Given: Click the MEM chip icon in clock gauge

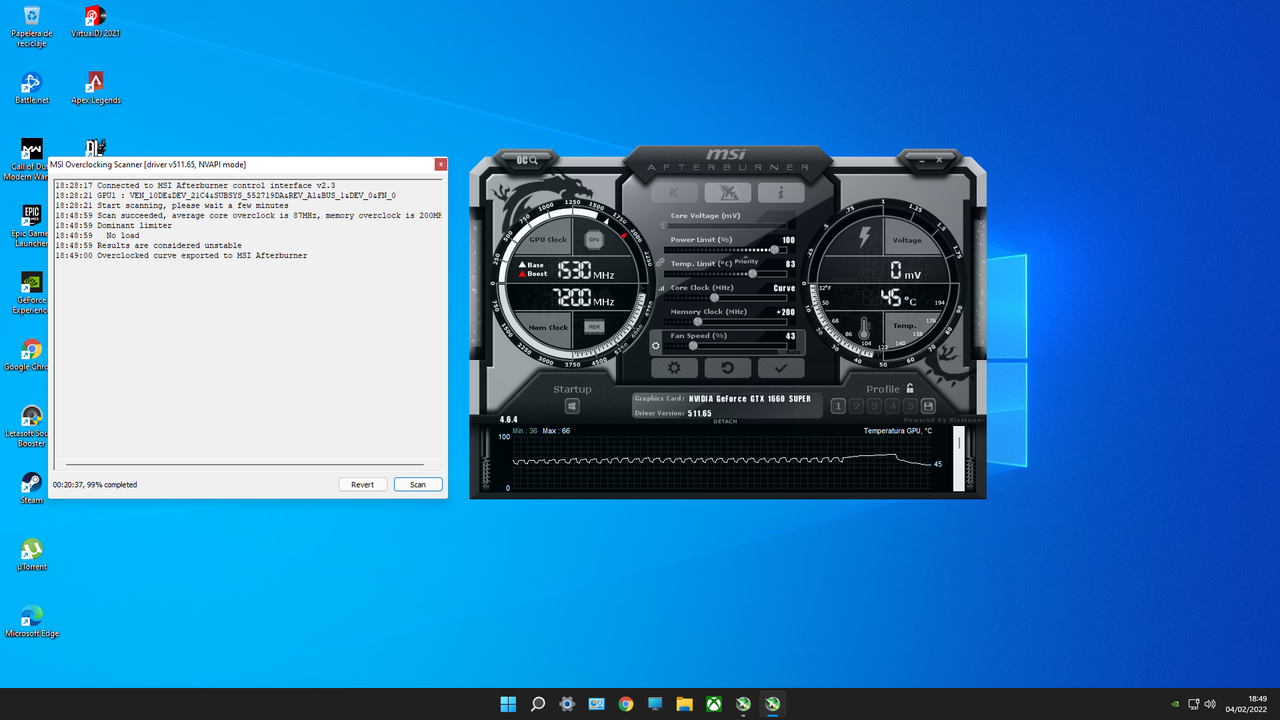Looking at the screenshot, I should (594, 326).
